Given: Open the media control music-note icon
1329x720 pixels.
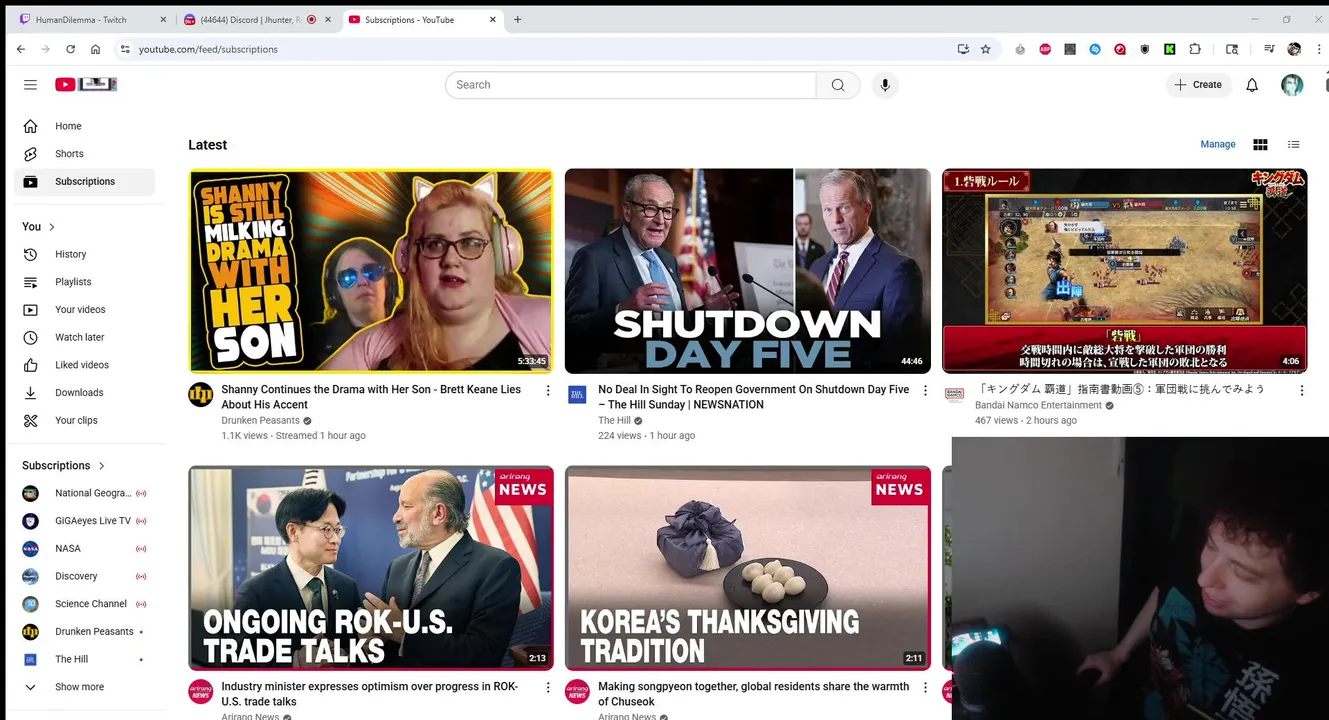Looking at the screenshot, I should (1269, 49).
